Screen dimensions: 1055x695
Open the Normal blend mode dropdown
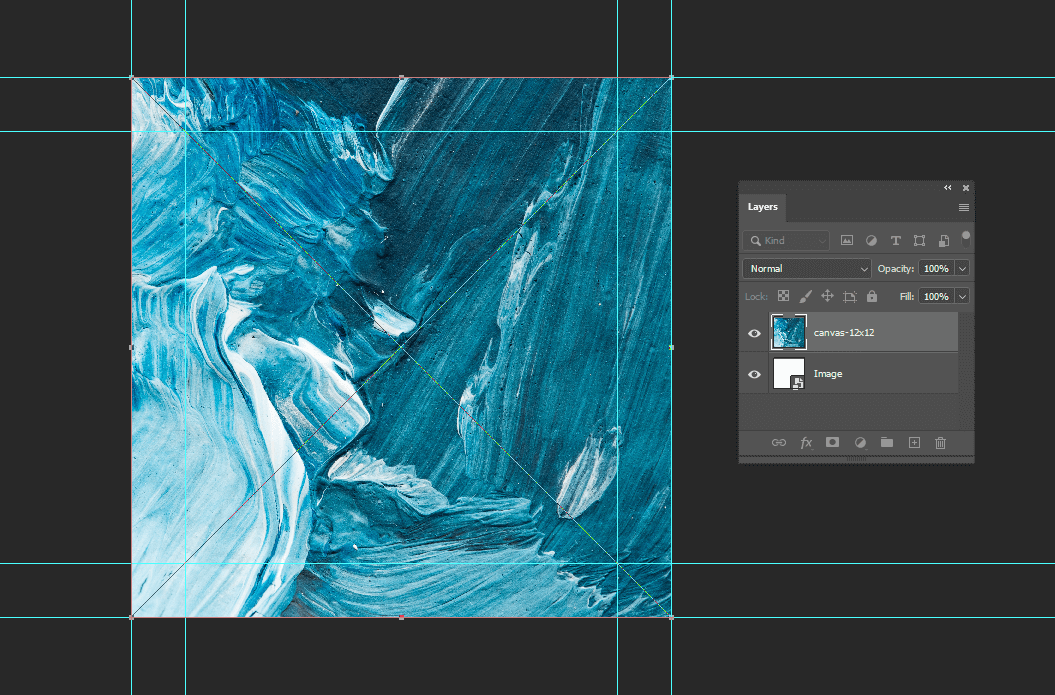(x=807, y=268)
